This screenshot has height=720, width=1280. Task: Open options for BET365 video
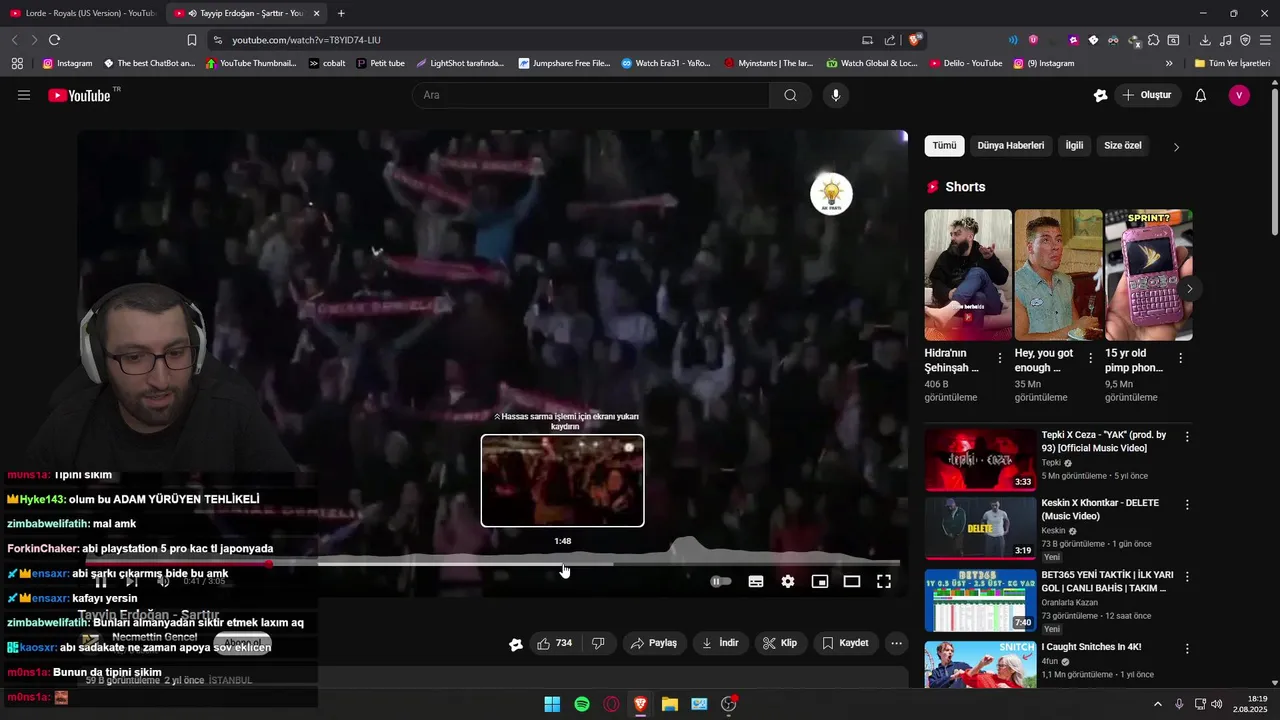1187,577
